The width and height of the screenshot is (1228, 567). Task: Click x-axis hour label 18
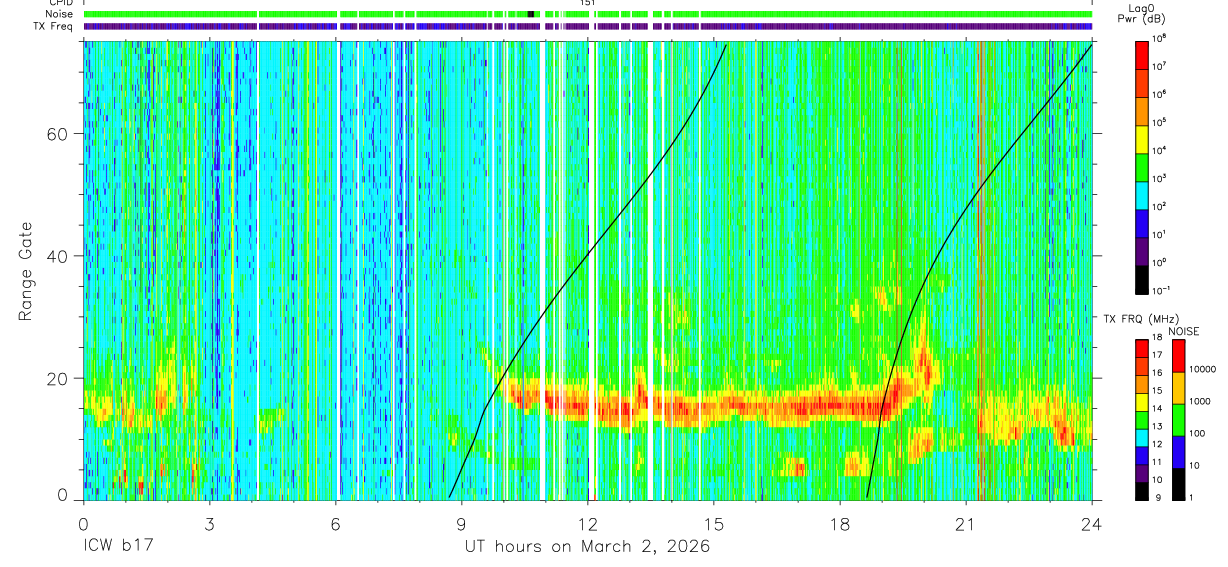tap(839, 523)
